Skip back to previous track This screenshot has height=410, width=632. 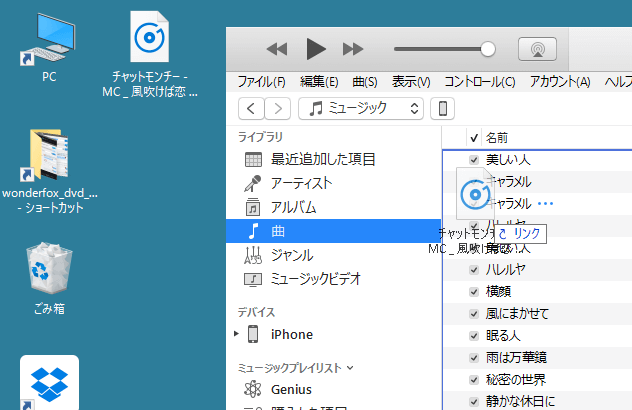277,49
